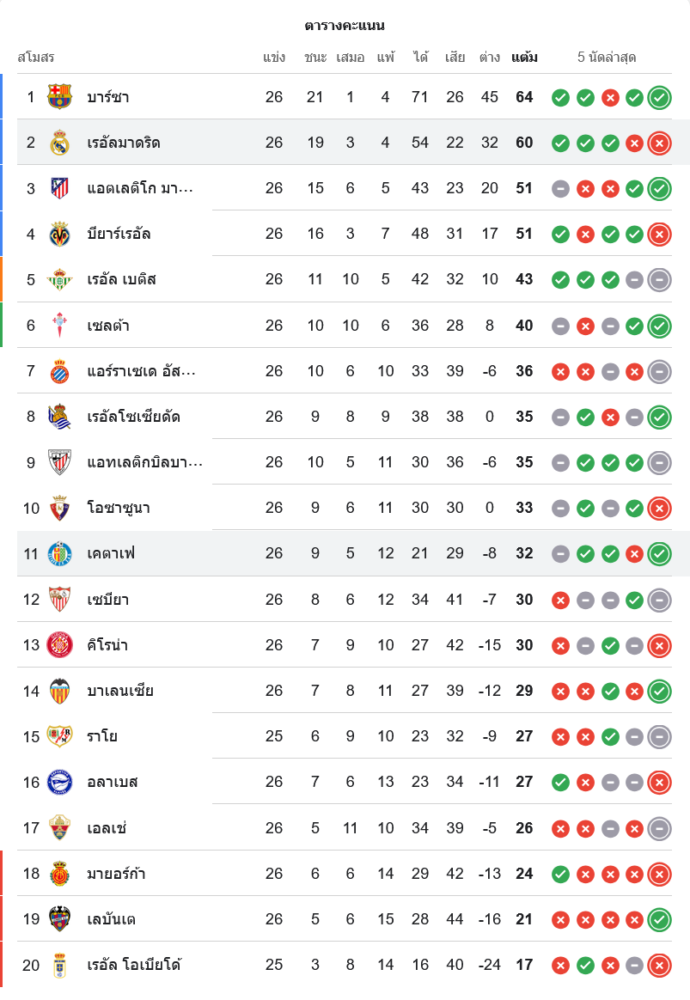The width and height of the screenshot is (690, 1000).
Task: Click the Real Betis crest icon
Action: (x=60, y=279)
